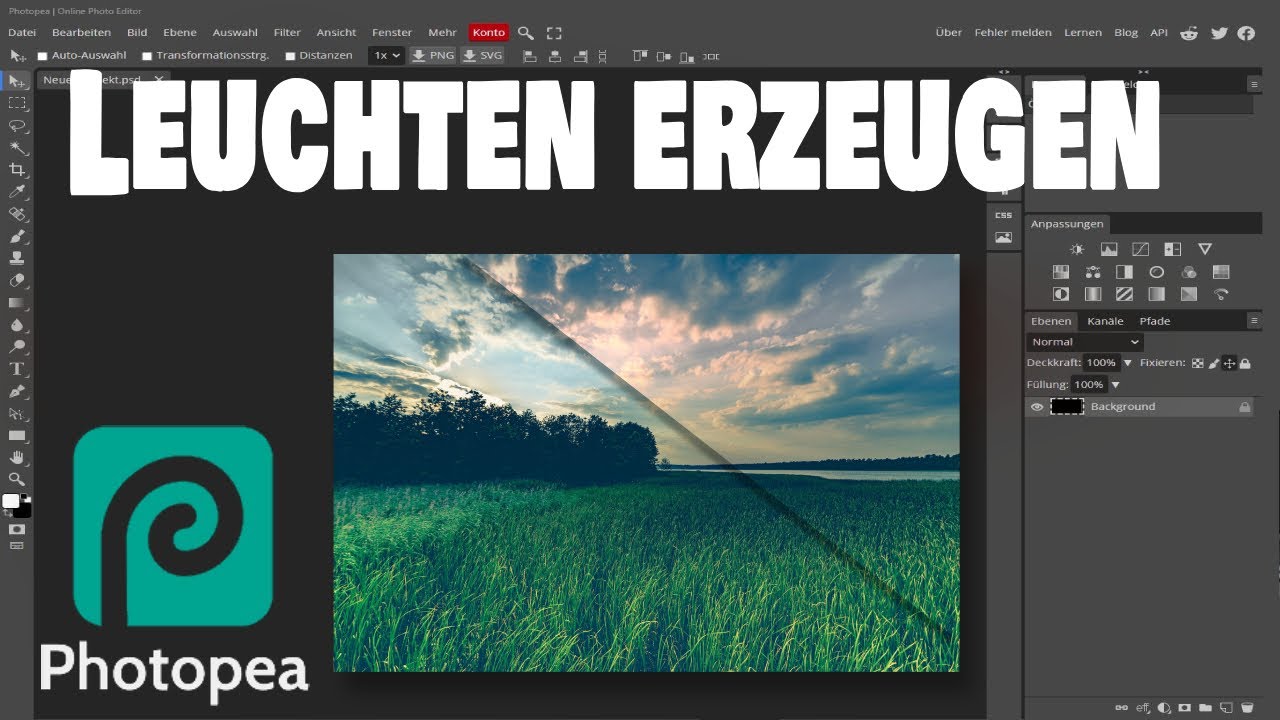
Task: Select the Lasso tool
Action: (17, 125)
